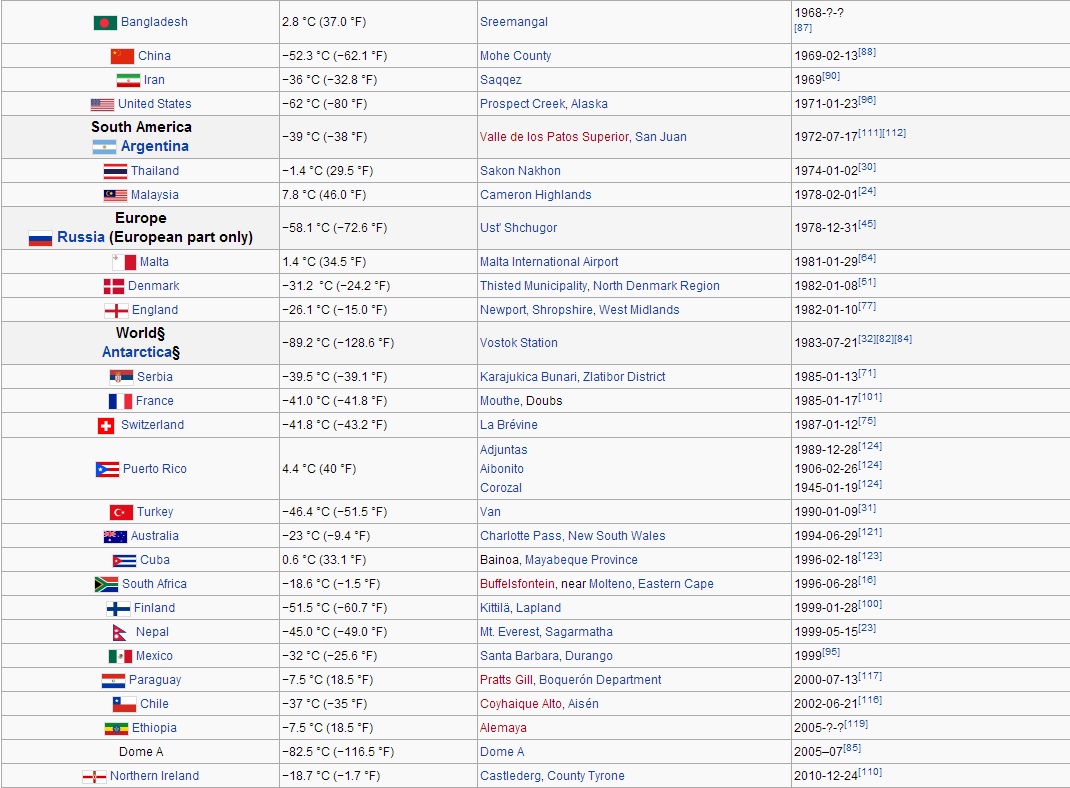Open the Adjuntas link

504,450
